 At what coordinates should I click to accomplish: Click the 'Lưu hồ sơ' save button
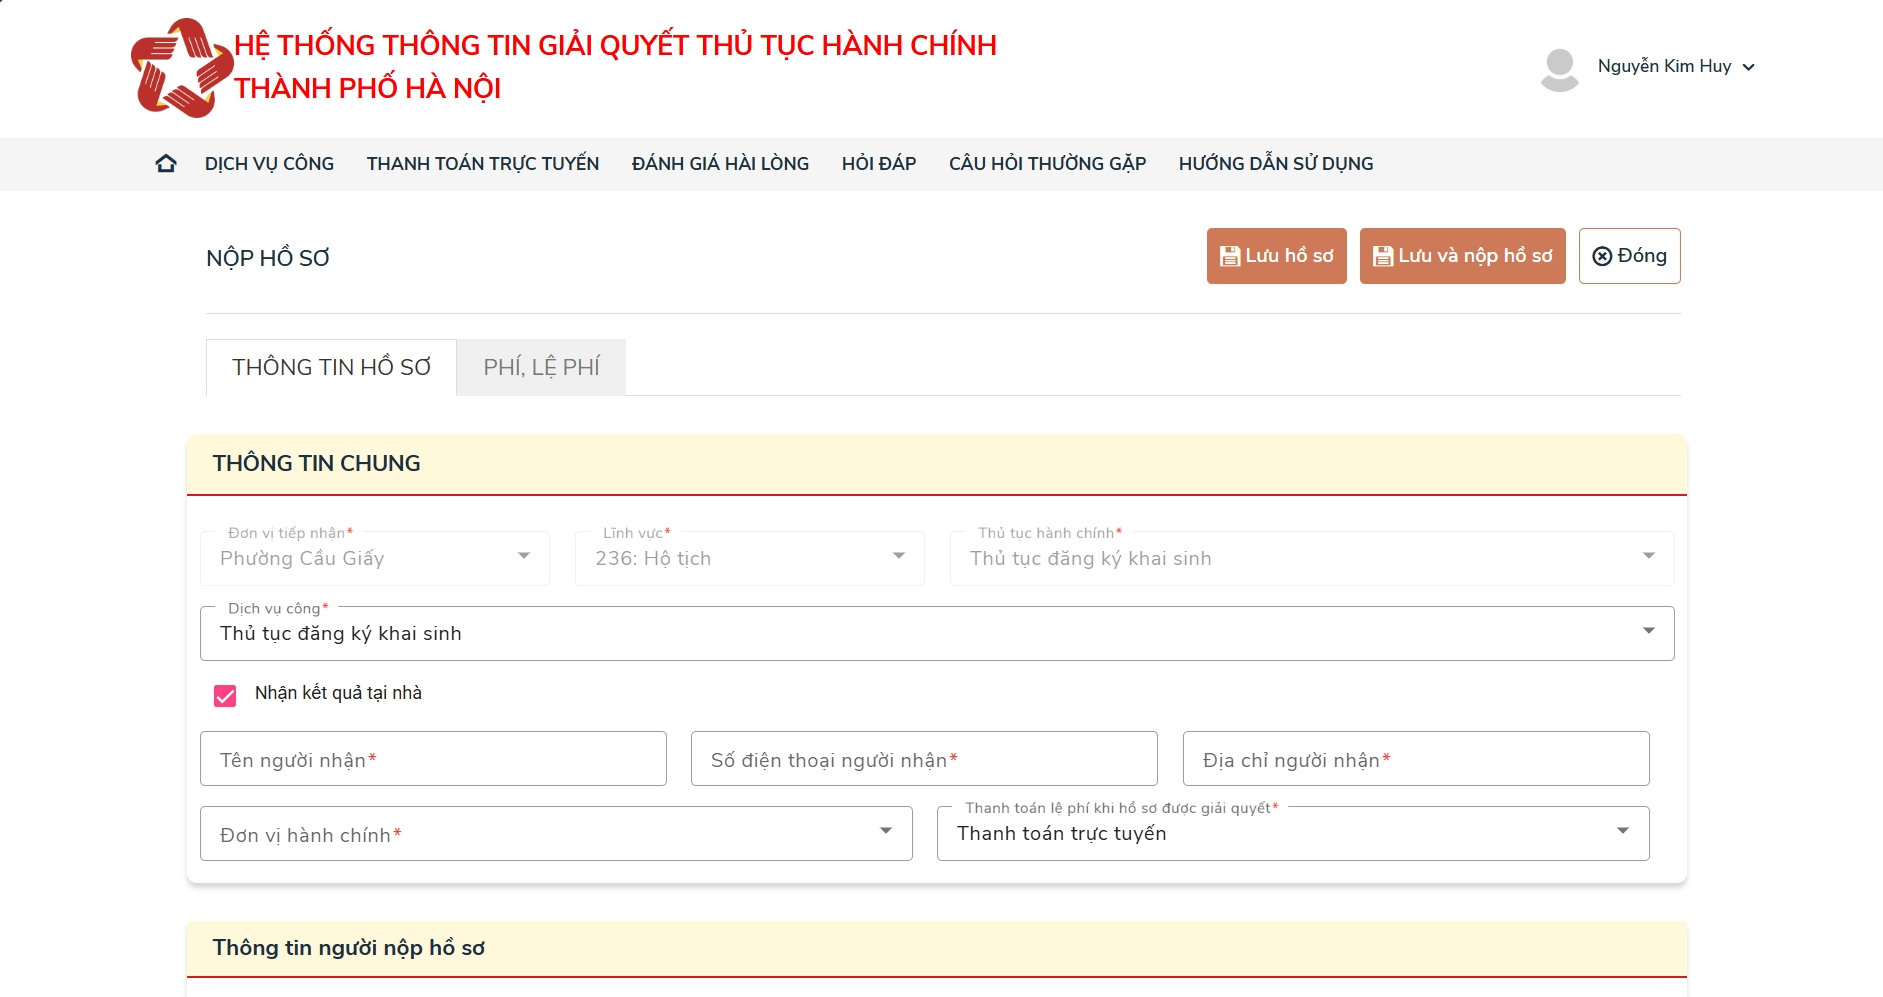(x=1276, y=256)
